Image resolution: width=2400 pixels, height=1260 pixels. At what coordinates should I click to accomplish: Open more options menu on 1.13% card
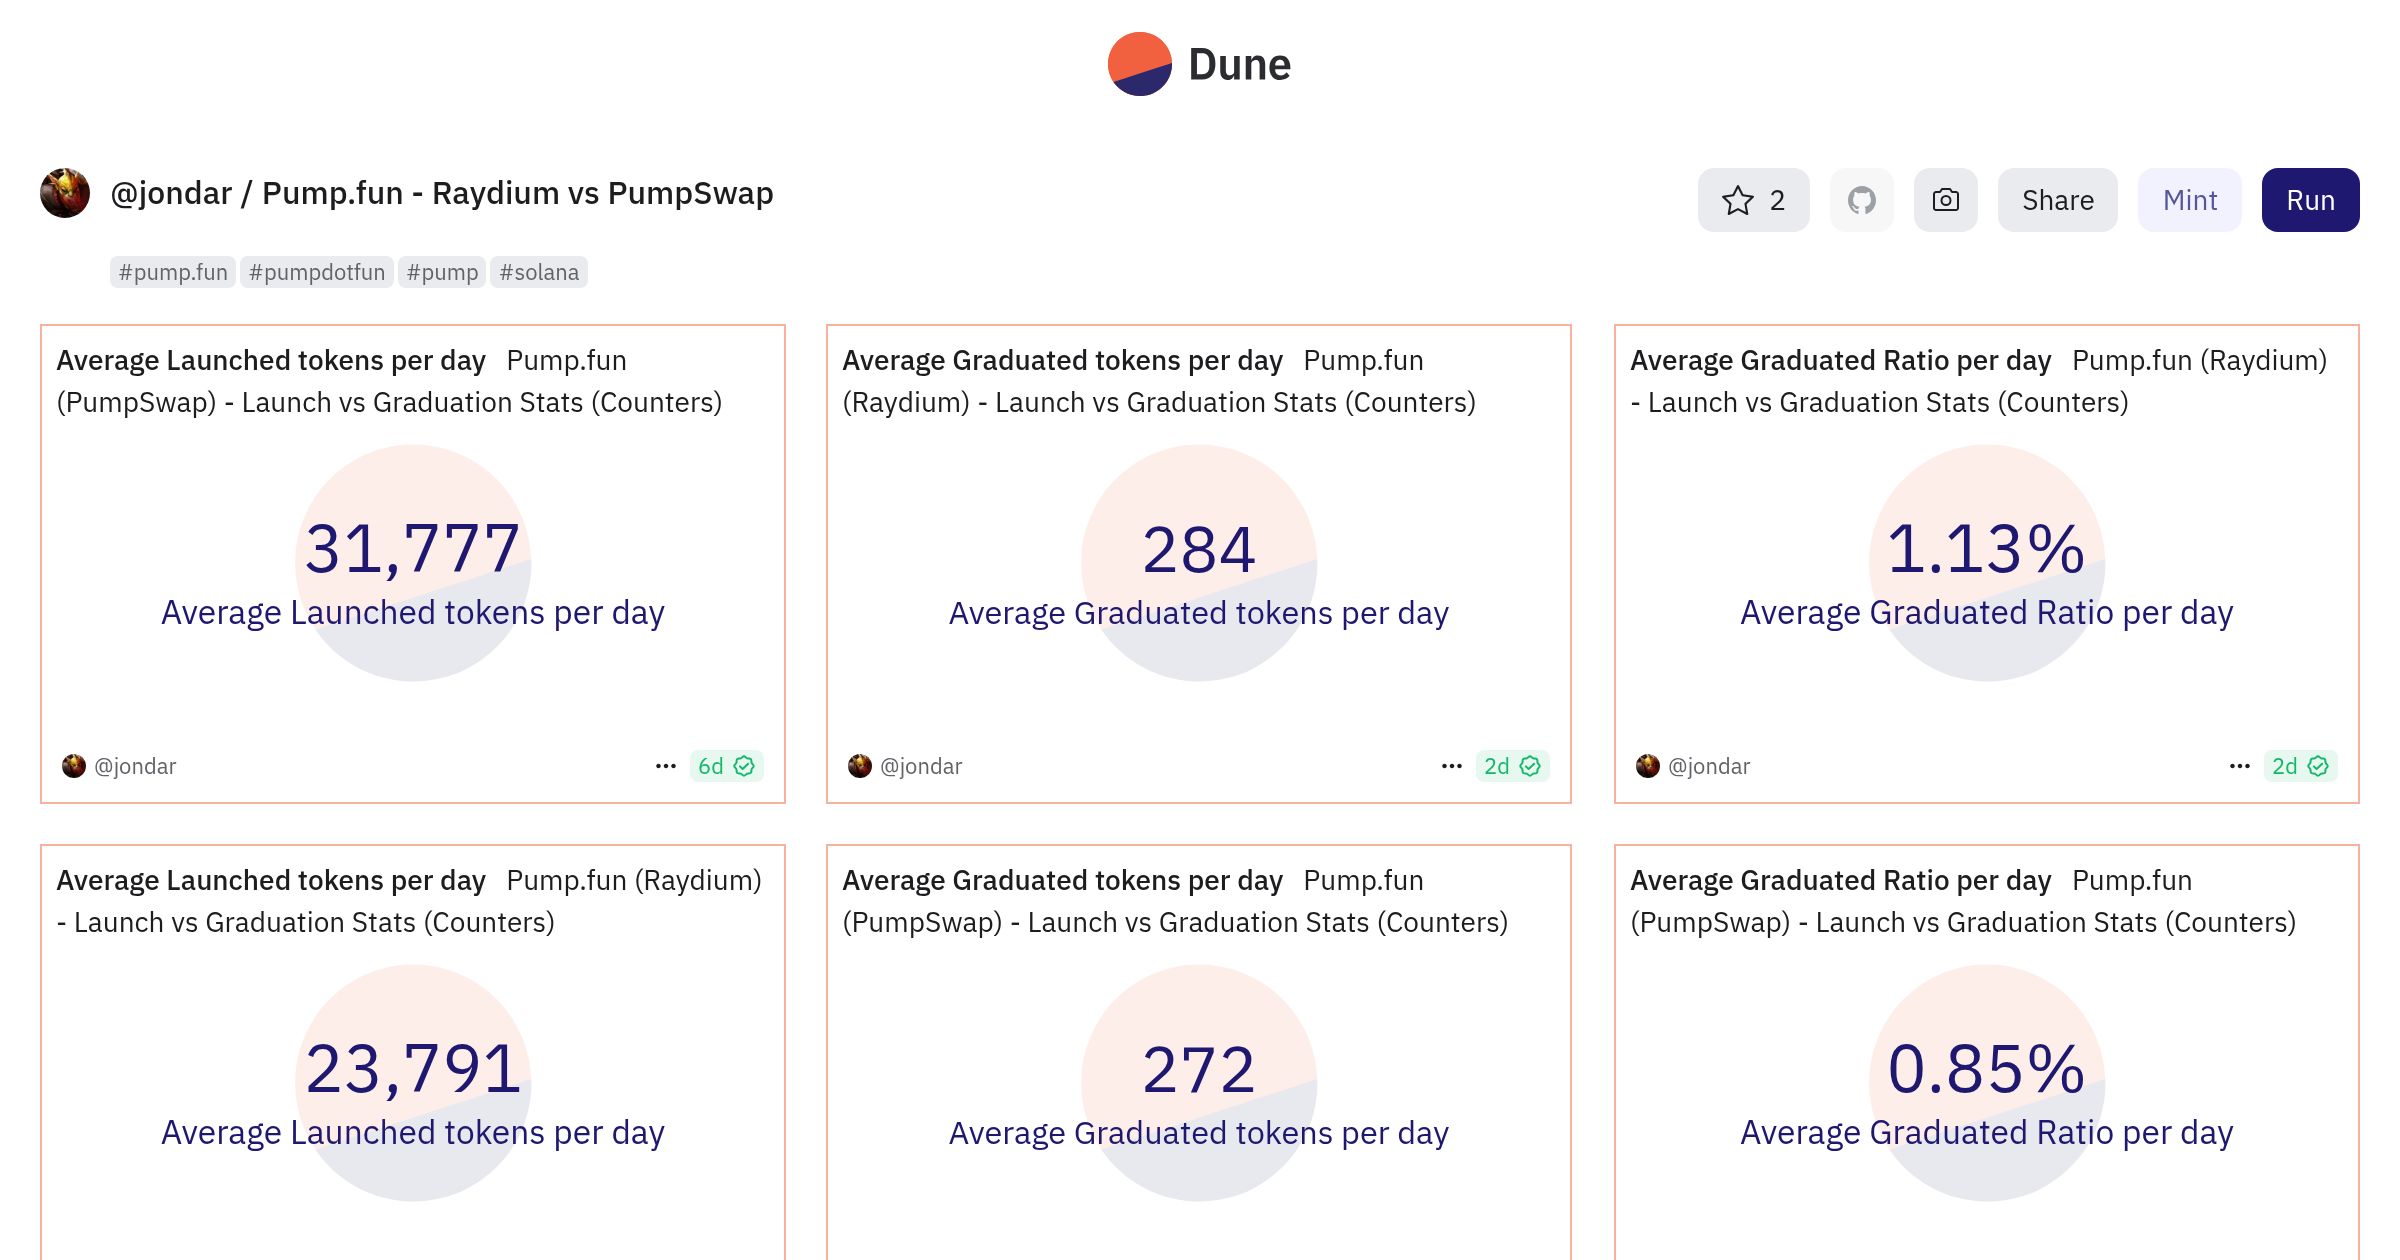2240,766
